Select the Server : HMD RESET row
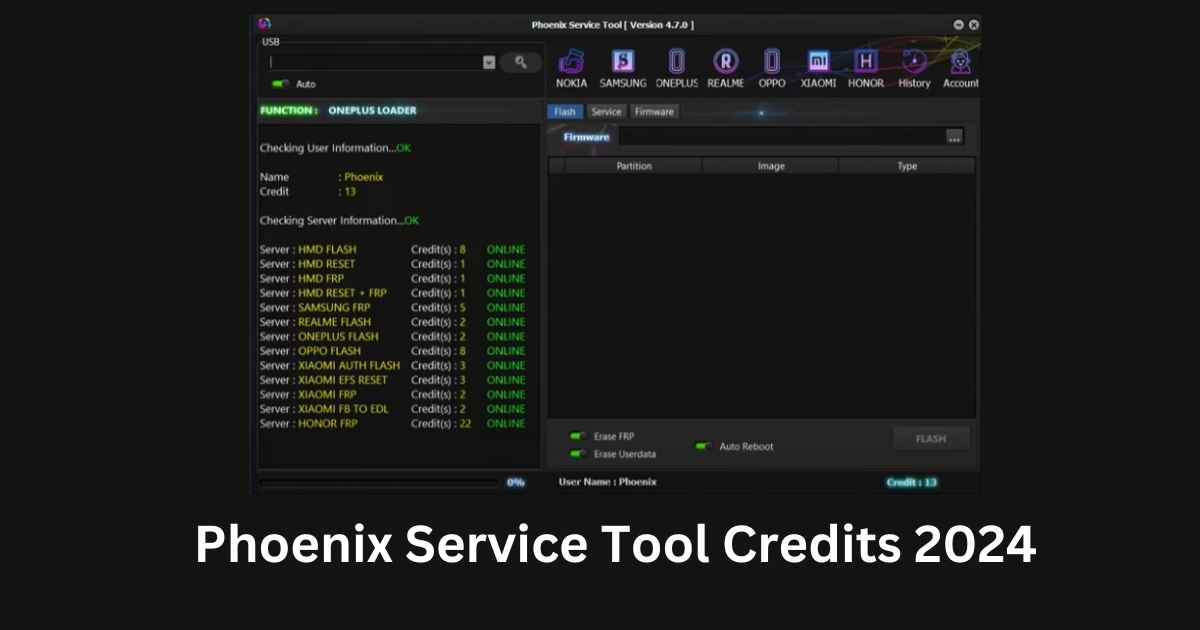 coord(392,264)
